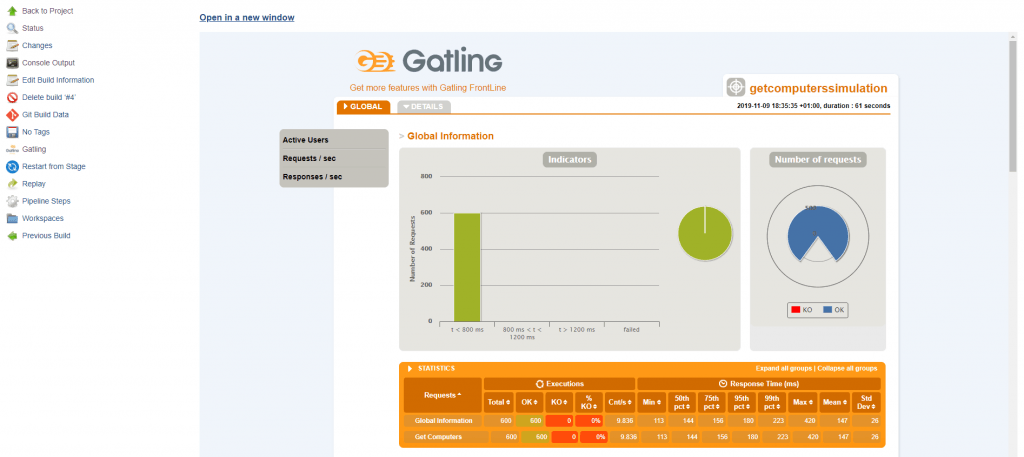
Task: Sort by the KO count column header
Action: (560, 402)
